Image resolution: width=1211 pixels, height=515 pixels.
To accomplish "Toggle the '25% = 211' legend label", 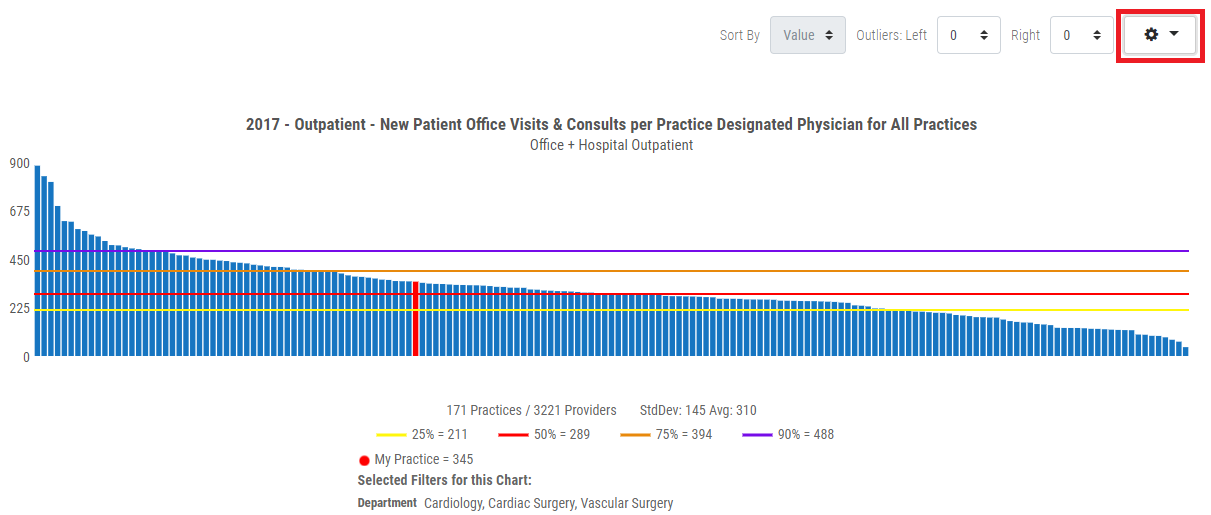I will (x=439, y=435).
